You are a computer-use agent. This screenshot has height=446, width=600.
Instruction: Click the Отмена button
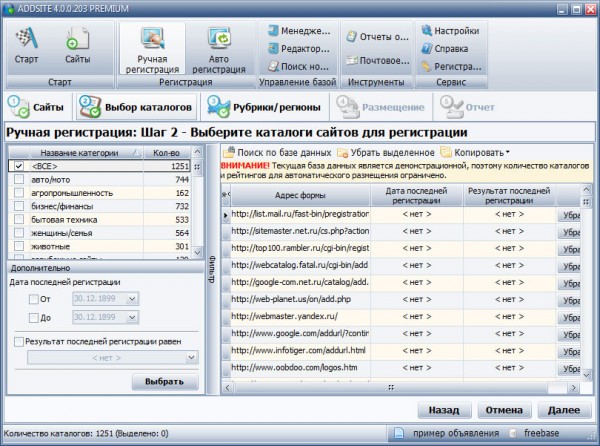pyautogui.click(x=504, y=410)
